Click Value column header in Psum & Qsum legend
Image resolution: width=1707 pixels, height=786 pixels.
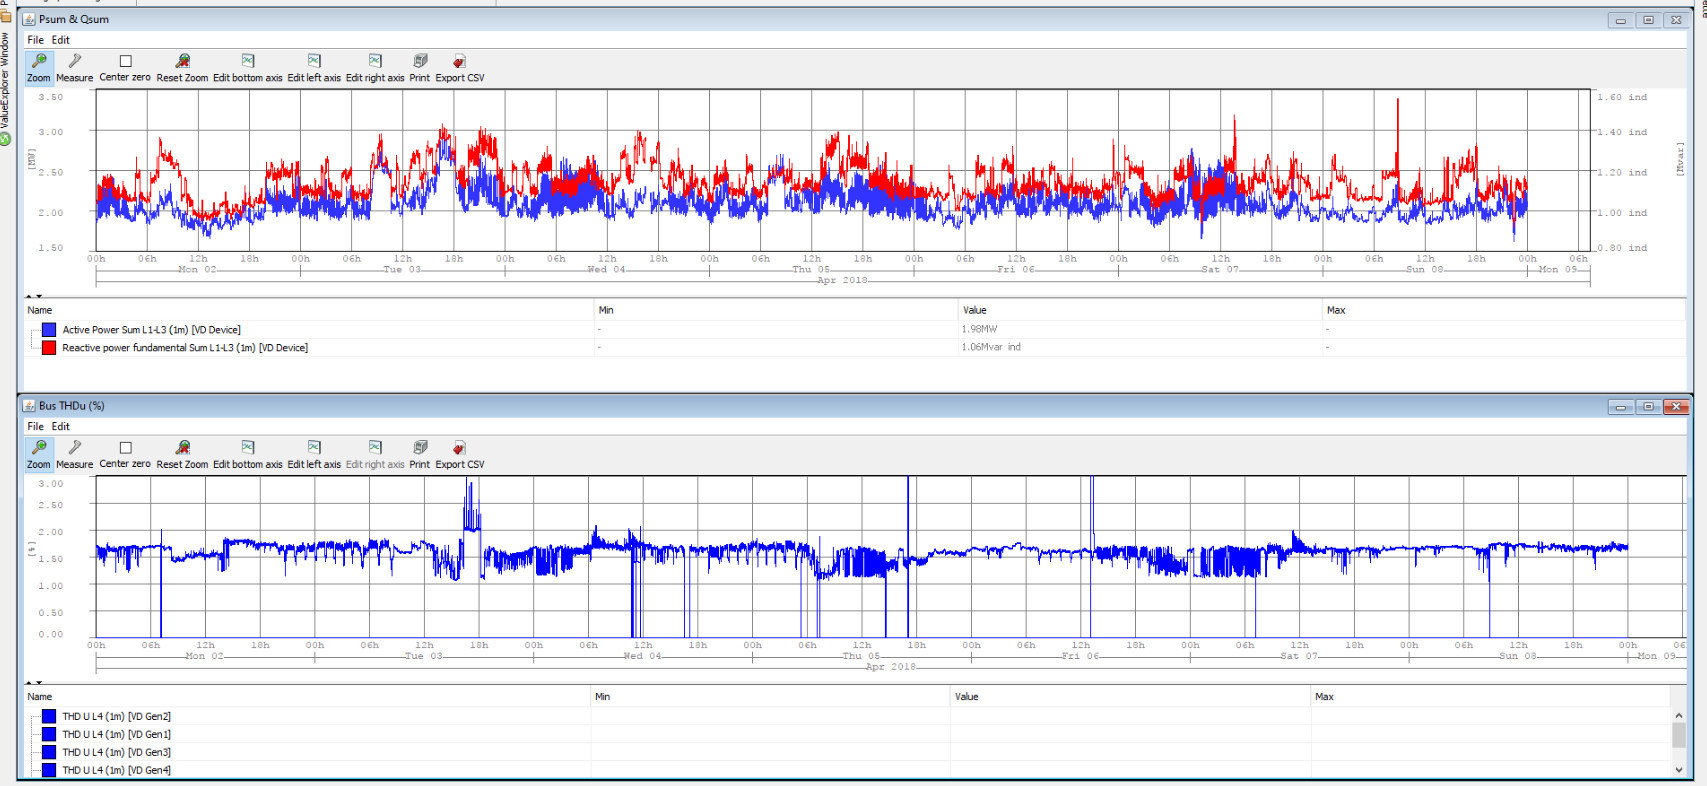[x=1139, y=310]
